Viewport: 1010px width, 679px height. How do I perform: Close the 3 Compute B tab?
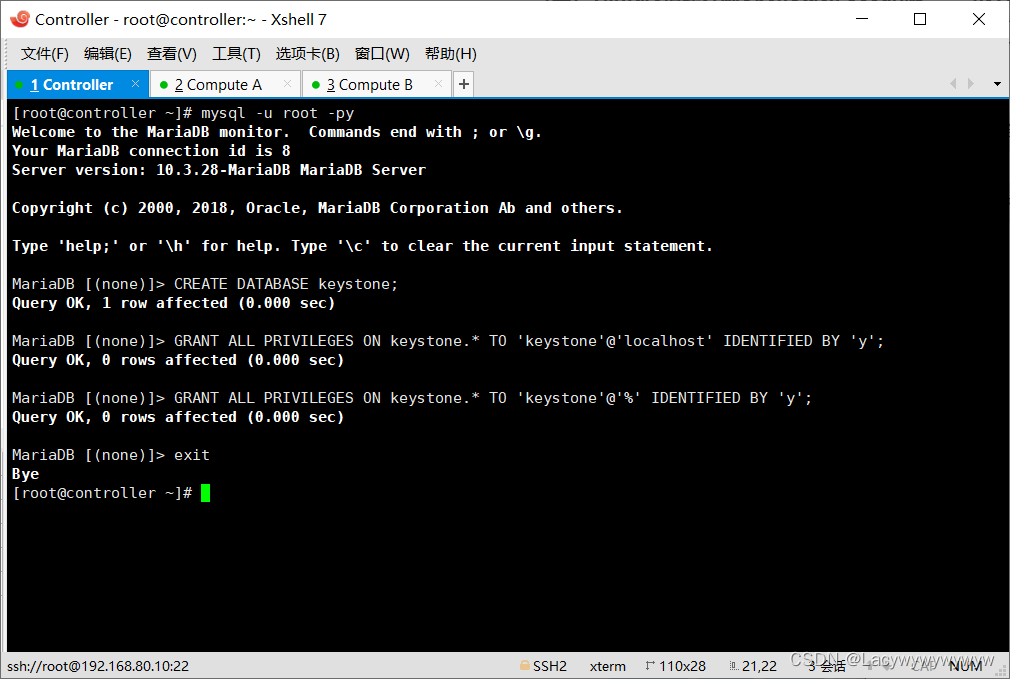437,84
